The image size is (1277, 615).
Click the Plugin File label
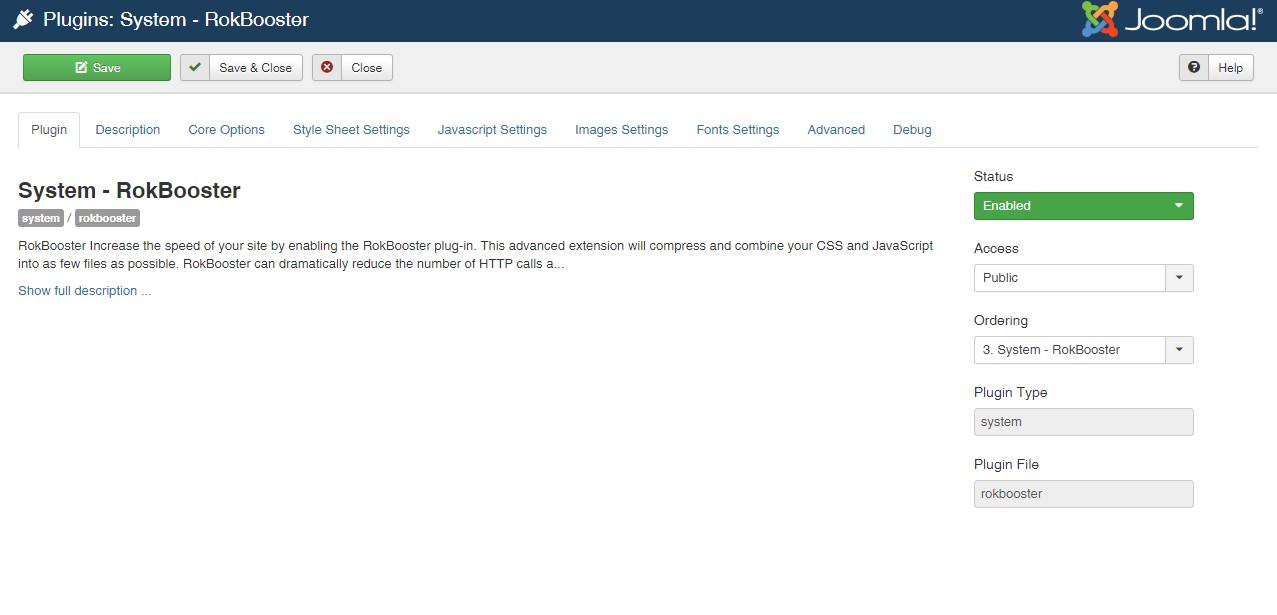pos(1006,464)
